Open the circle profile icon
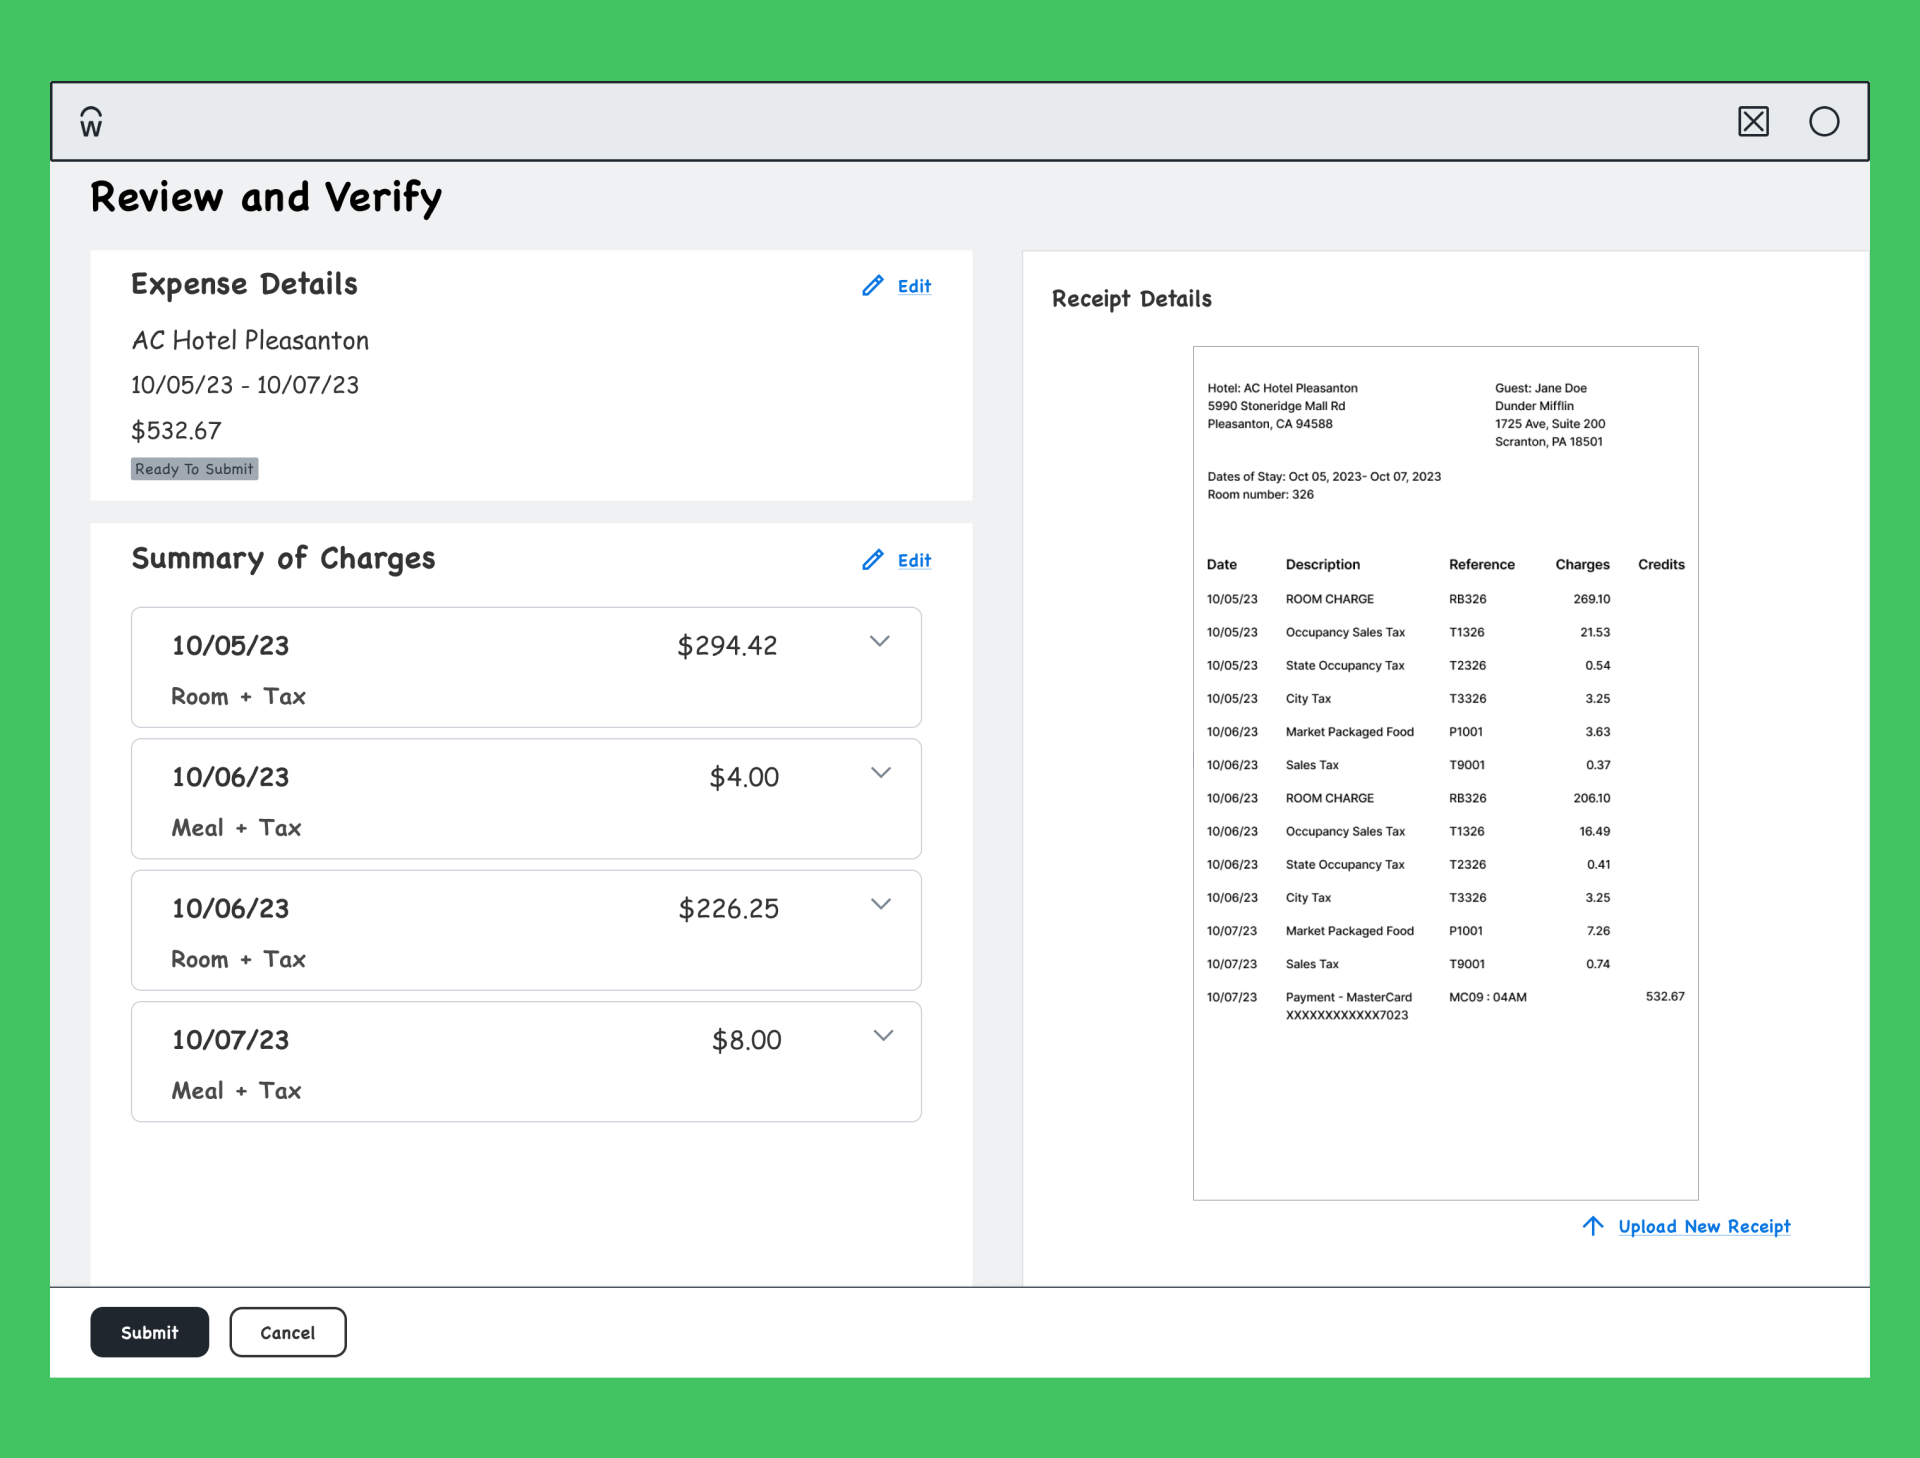Screen dimensions: 1920x1458 (x=1824, y=122)
